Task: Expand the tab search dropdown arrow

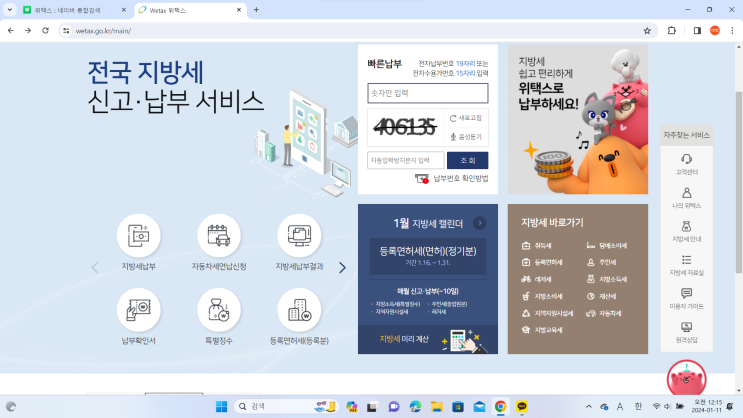Action: coord(9,9)
